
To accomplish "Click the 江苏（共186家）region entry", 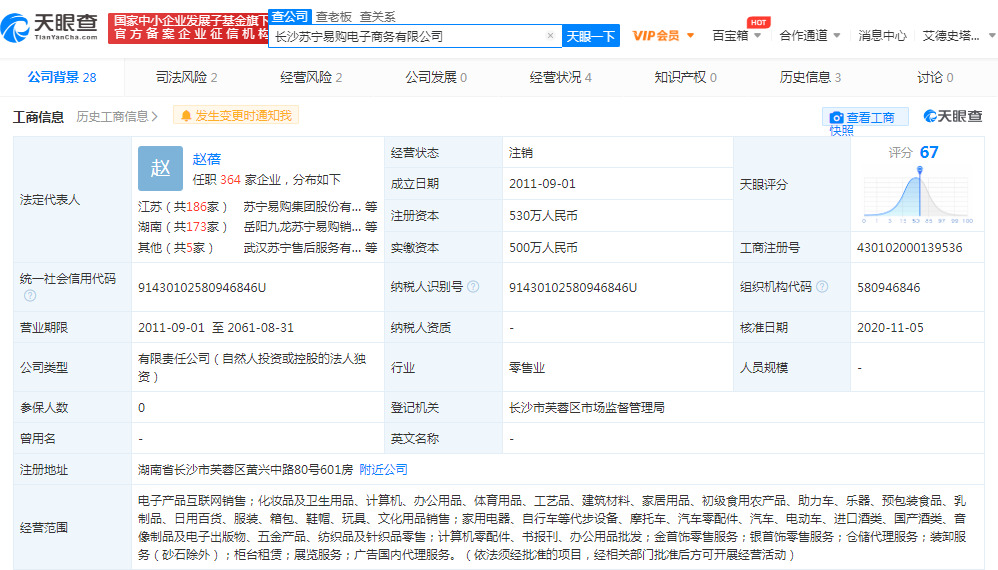I will [182, 207].
